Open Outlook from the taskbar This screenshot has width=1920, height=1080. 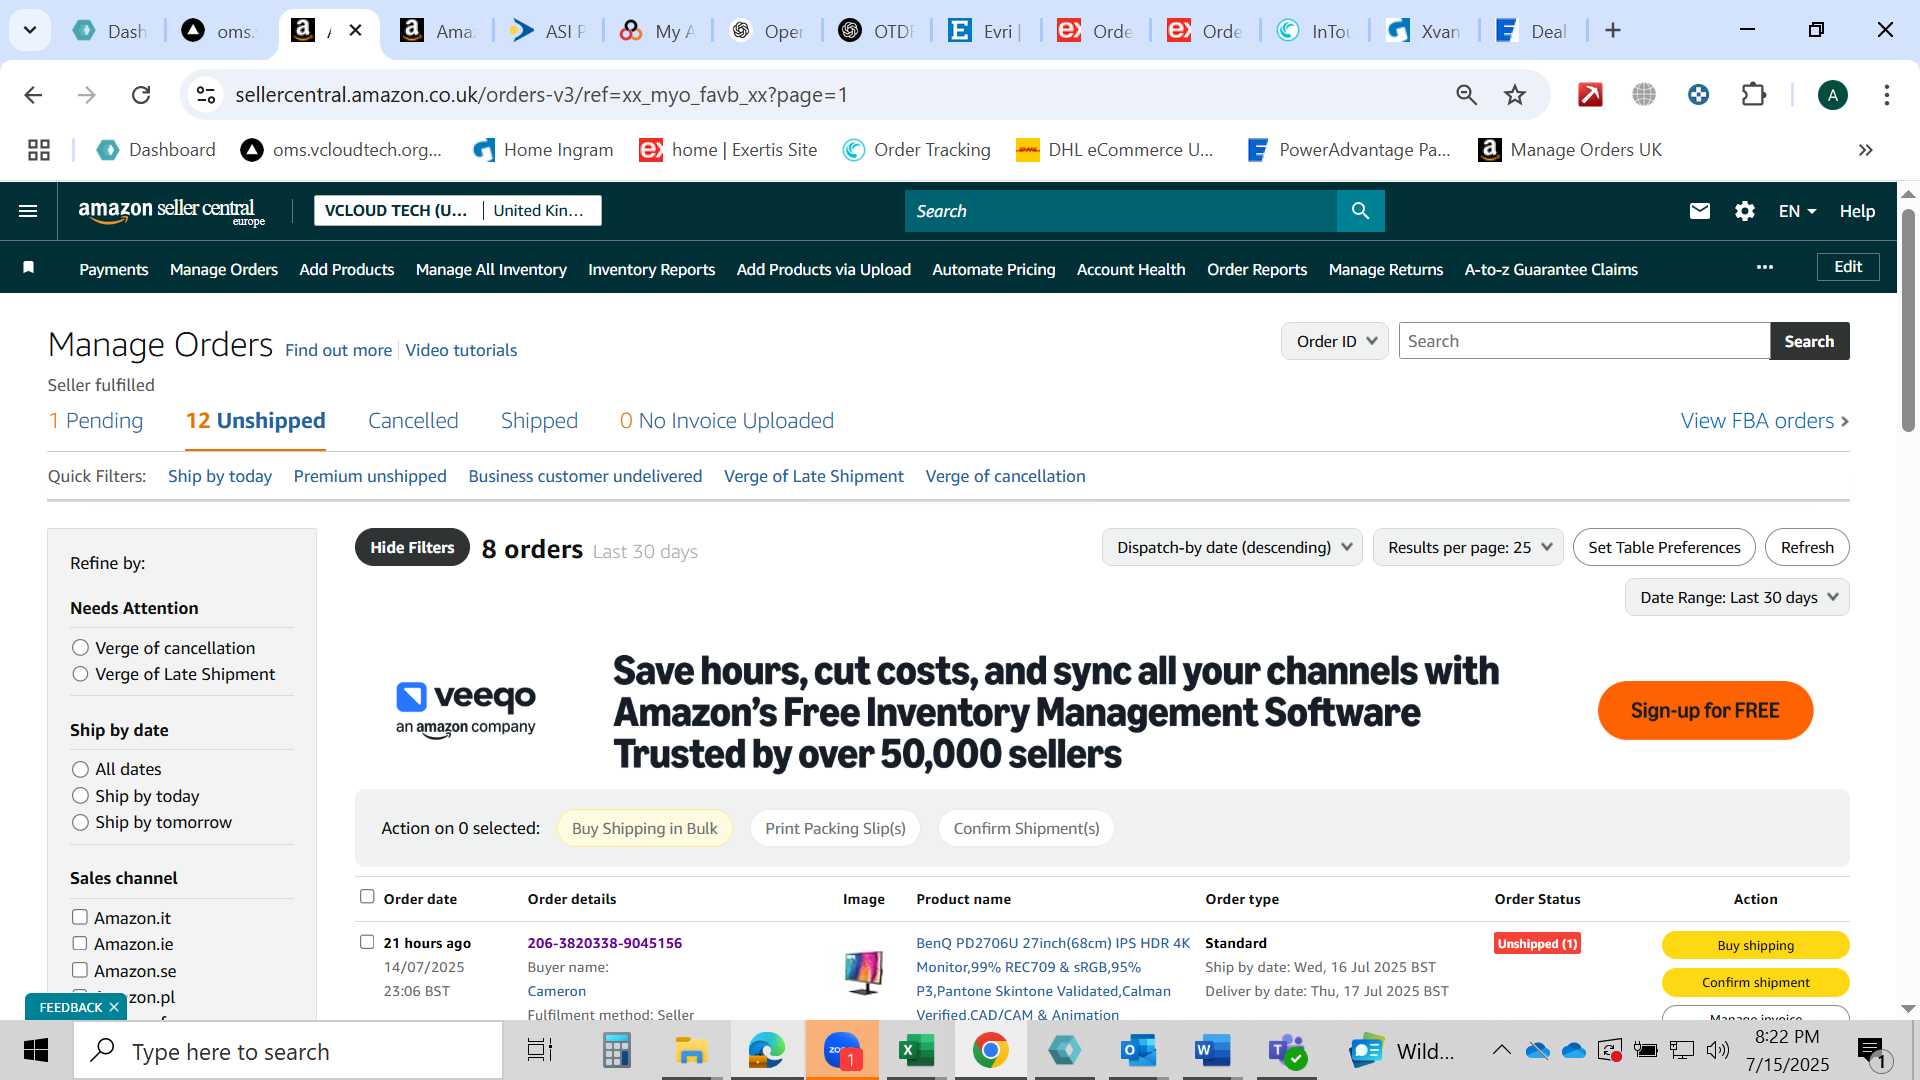pos(1138,1051)
